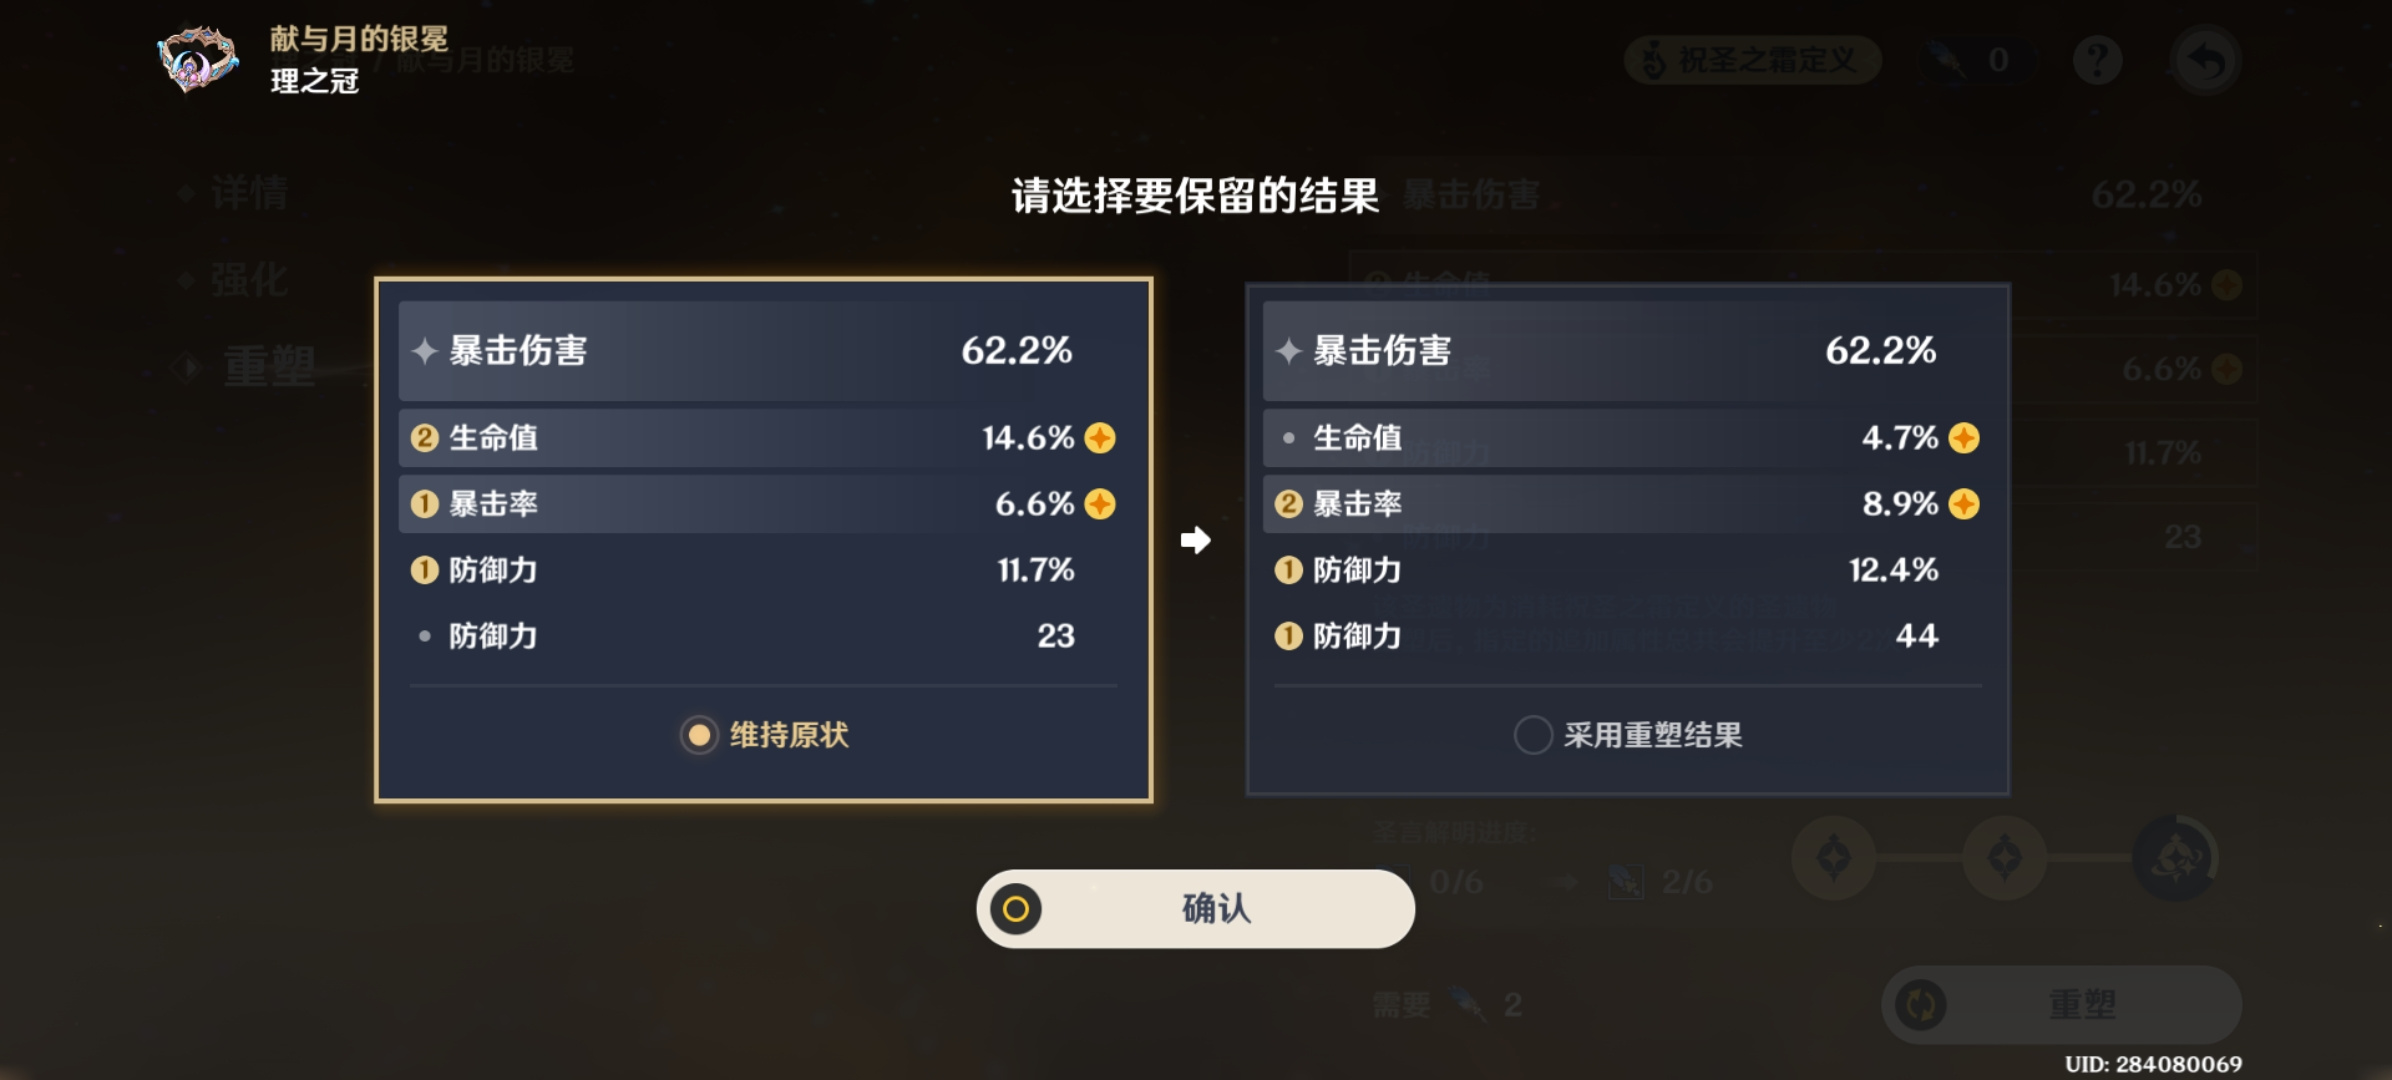Click the gold star beside 生命值 4.7%
The height and width of the screenshot is (1080, 2392).
1964,438
